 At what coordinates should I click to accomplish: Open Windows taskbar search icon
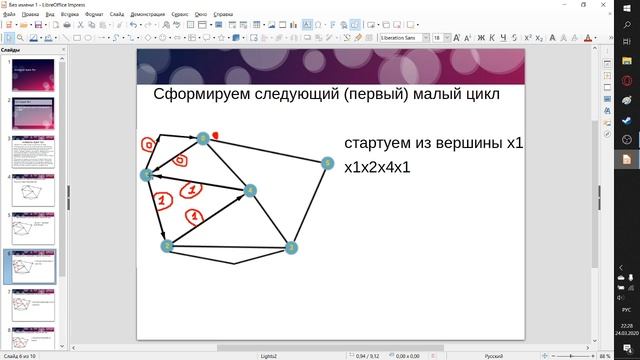point(627,25)
